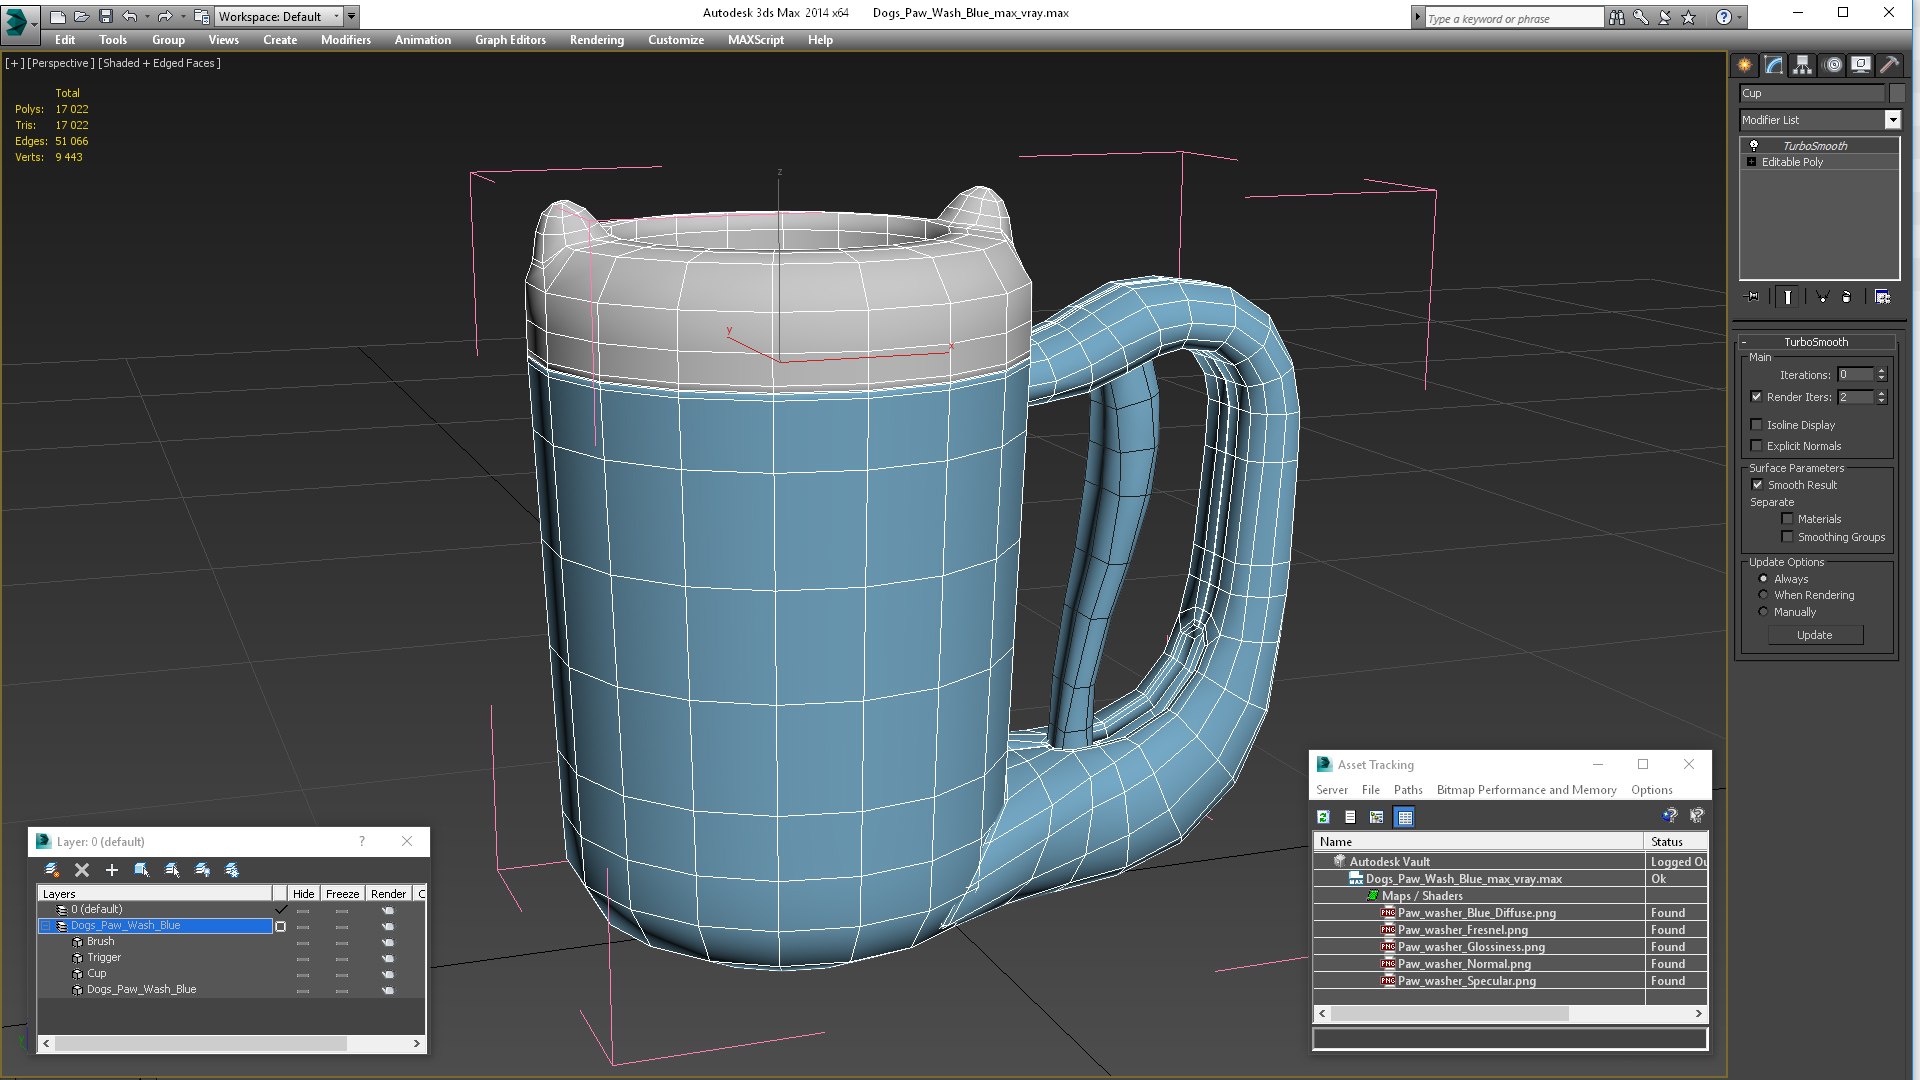This screenshot has width=1920, height=1080.
Task: Open the Paths menu in Asset Tracking
Action: [x=1407, y=790]
